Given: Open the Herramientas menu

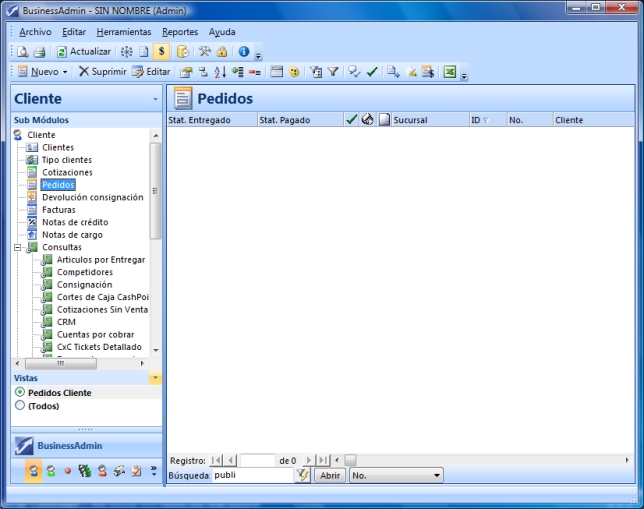Looking at the screenshot, I should coord(124,32).
